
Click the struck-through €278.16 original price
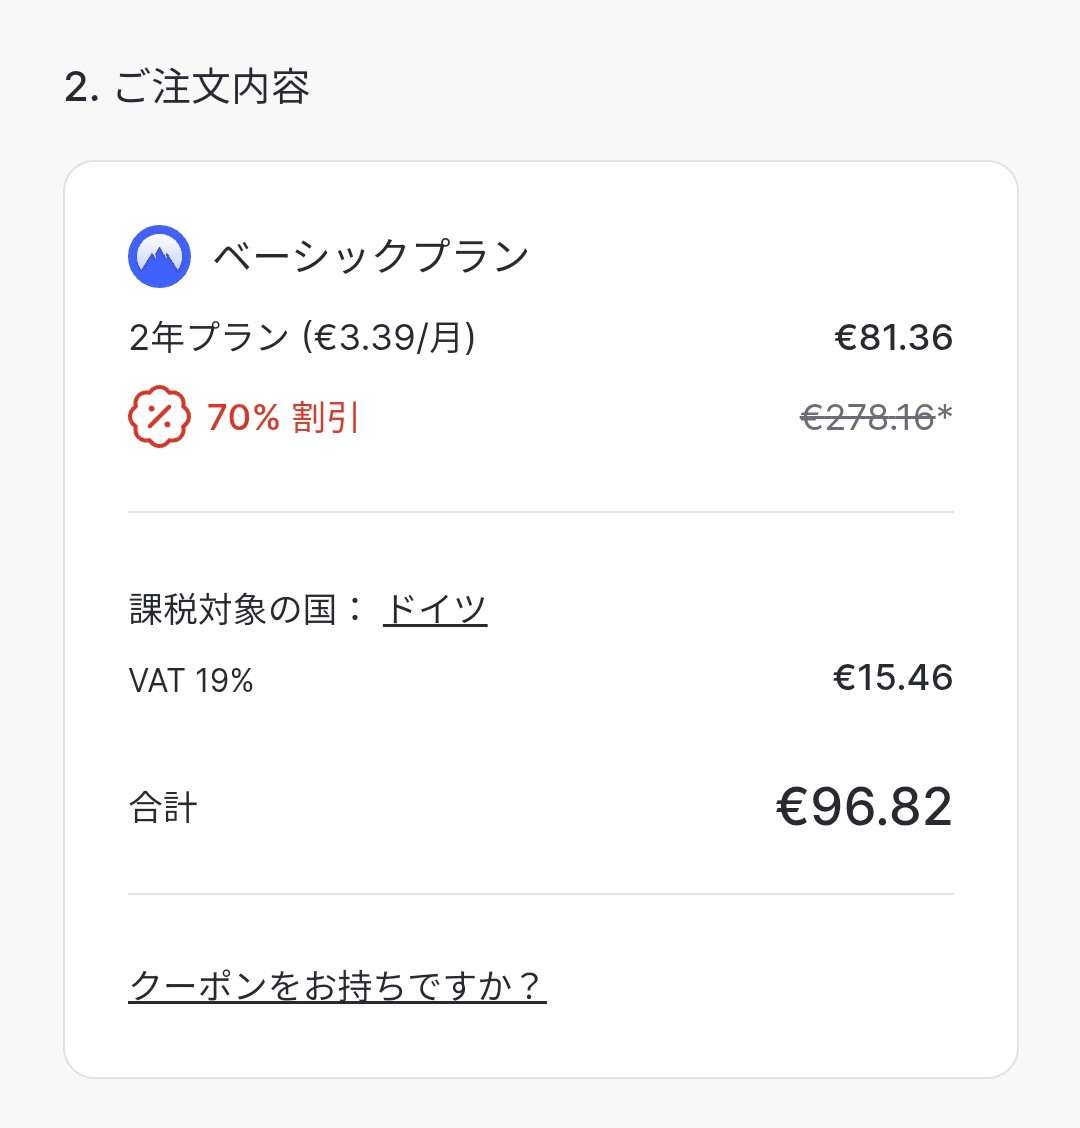click(x=867, y=417)
